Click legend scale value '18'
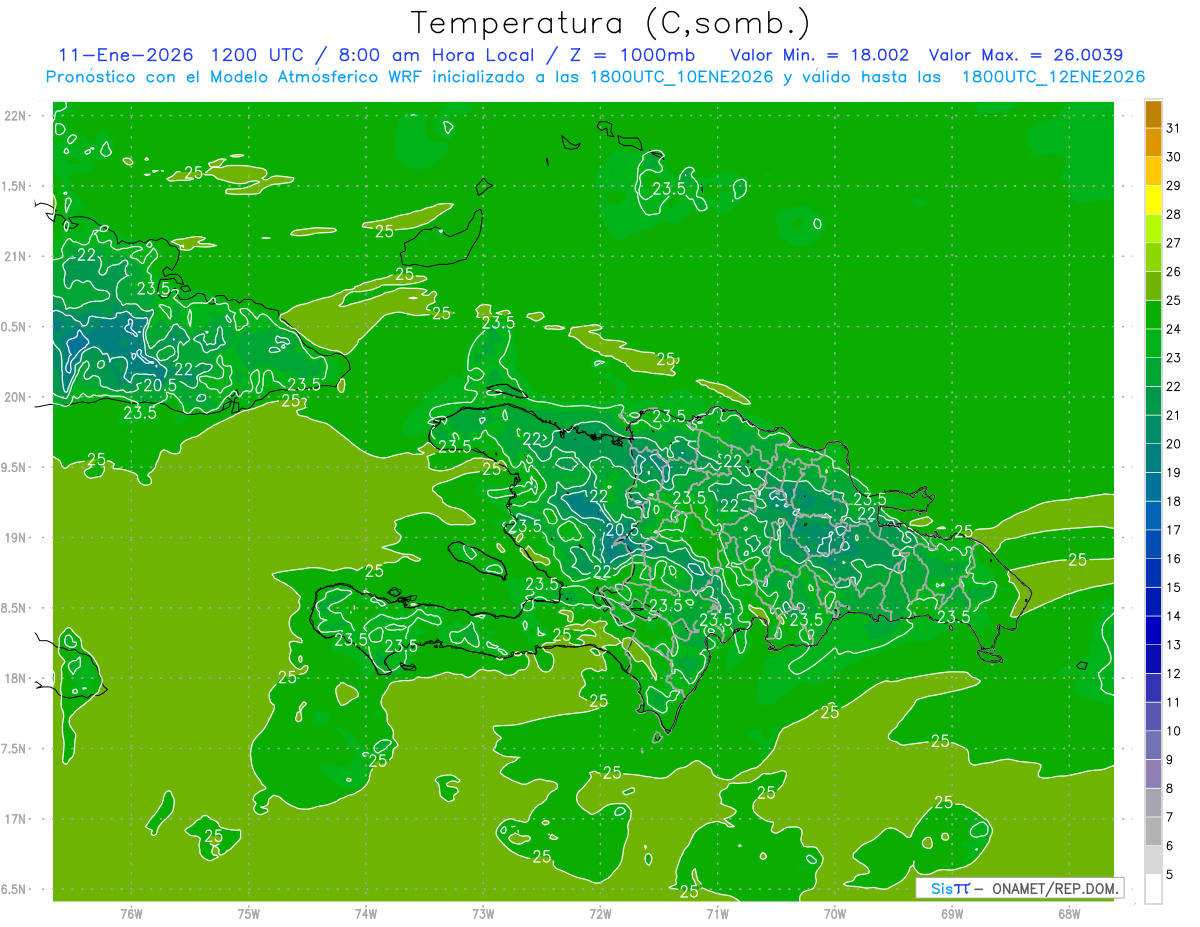 click(x=1174, y=501)
